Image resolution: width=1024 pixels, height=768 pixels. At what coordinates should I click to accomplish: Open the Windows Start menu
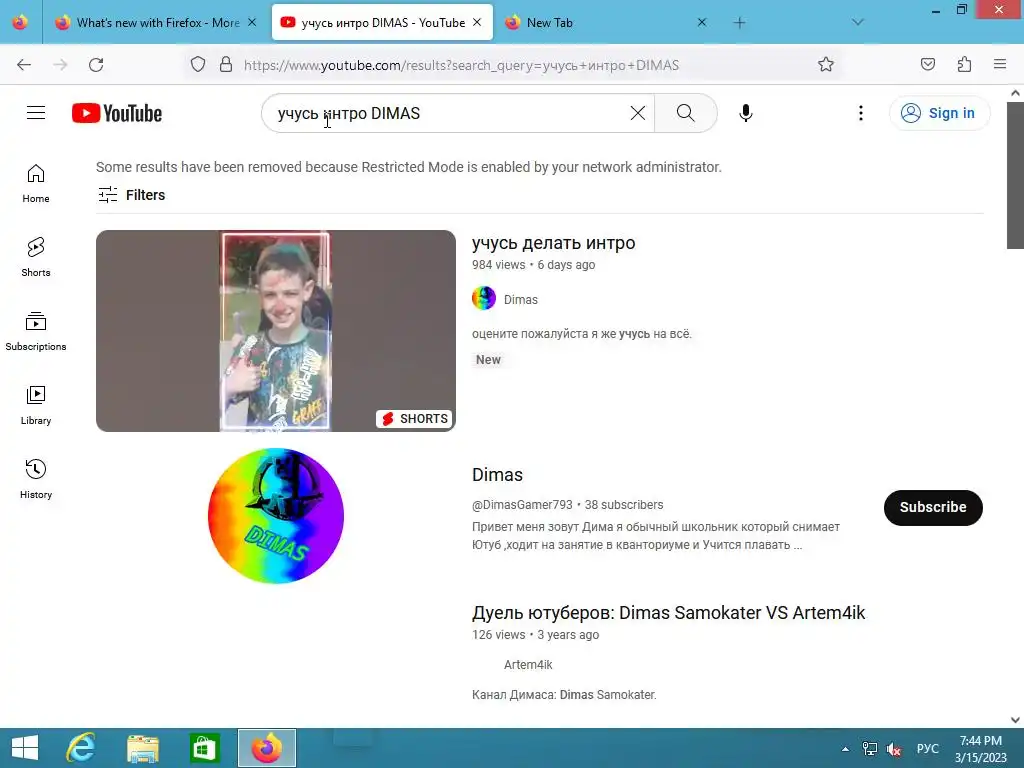click(x=25, y=748)
